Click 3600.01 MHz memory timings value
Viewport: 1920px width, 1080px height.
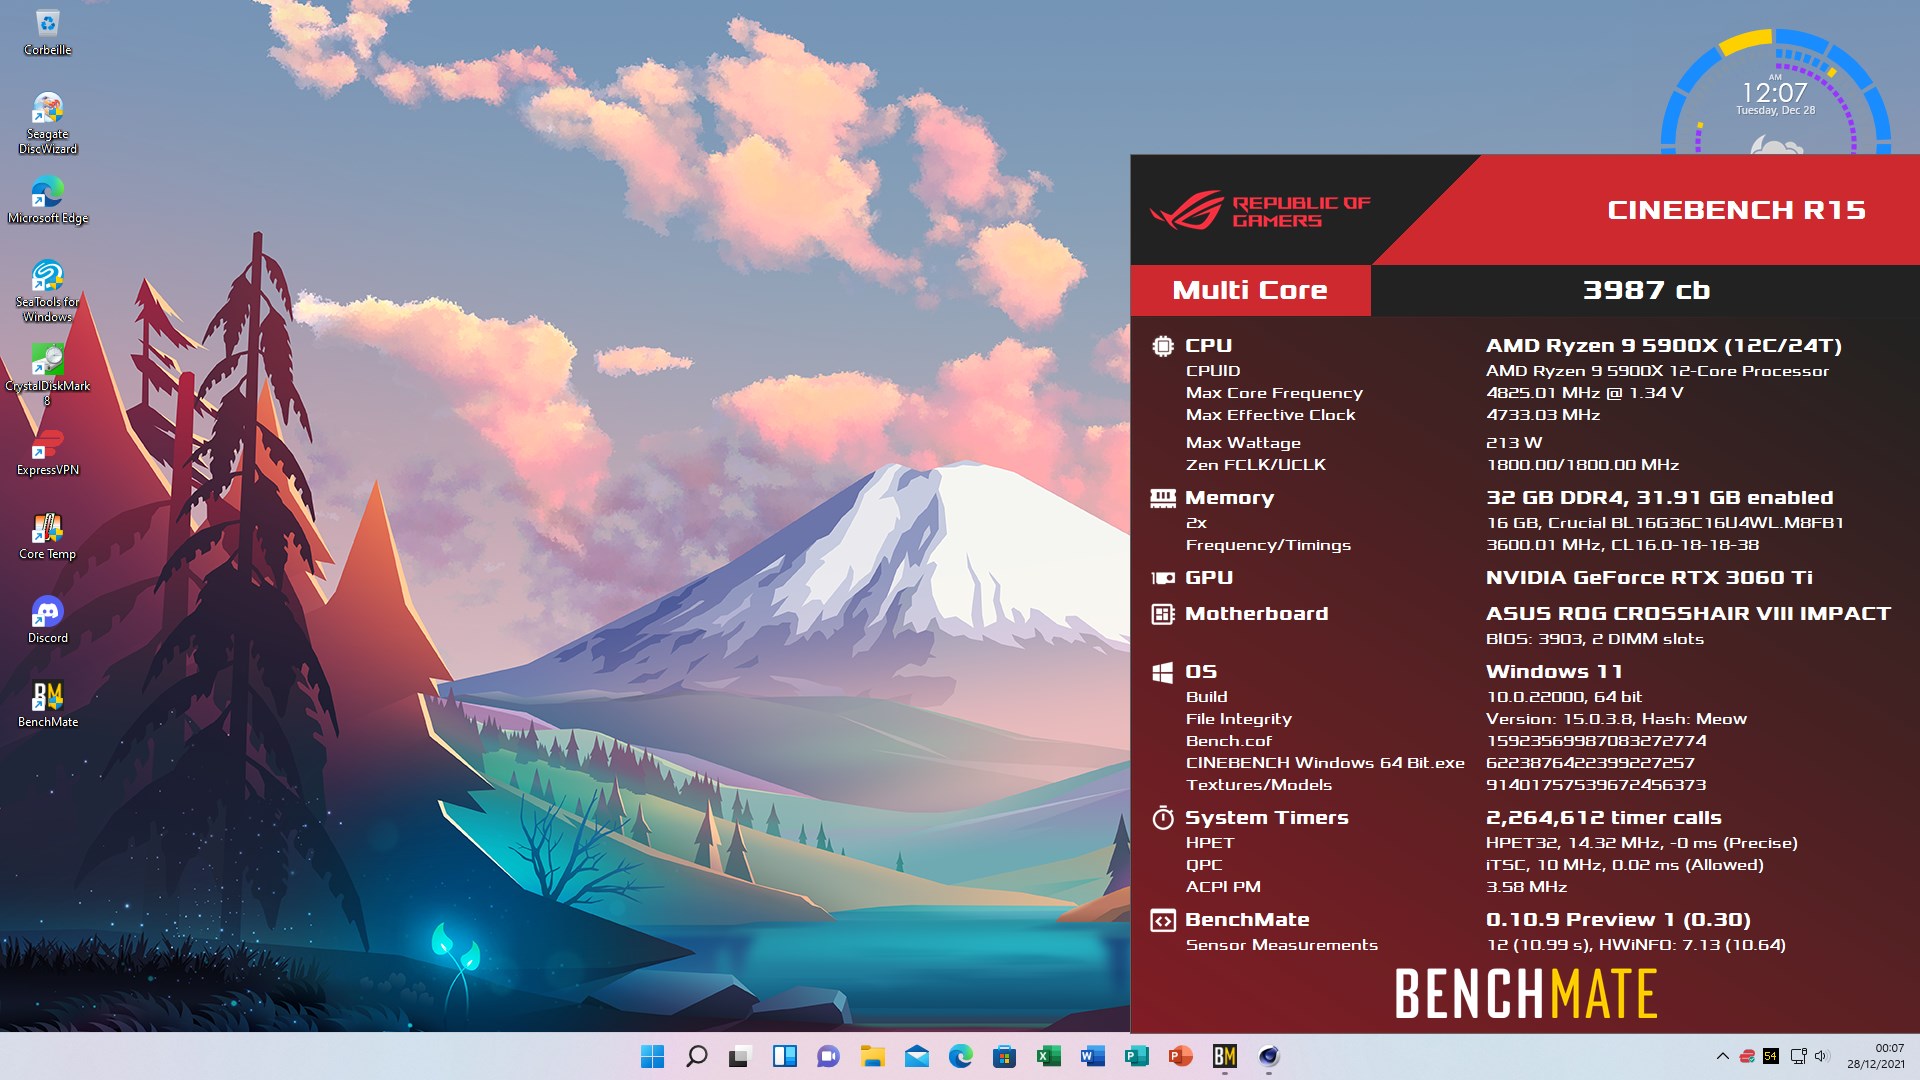[1622, 545]
